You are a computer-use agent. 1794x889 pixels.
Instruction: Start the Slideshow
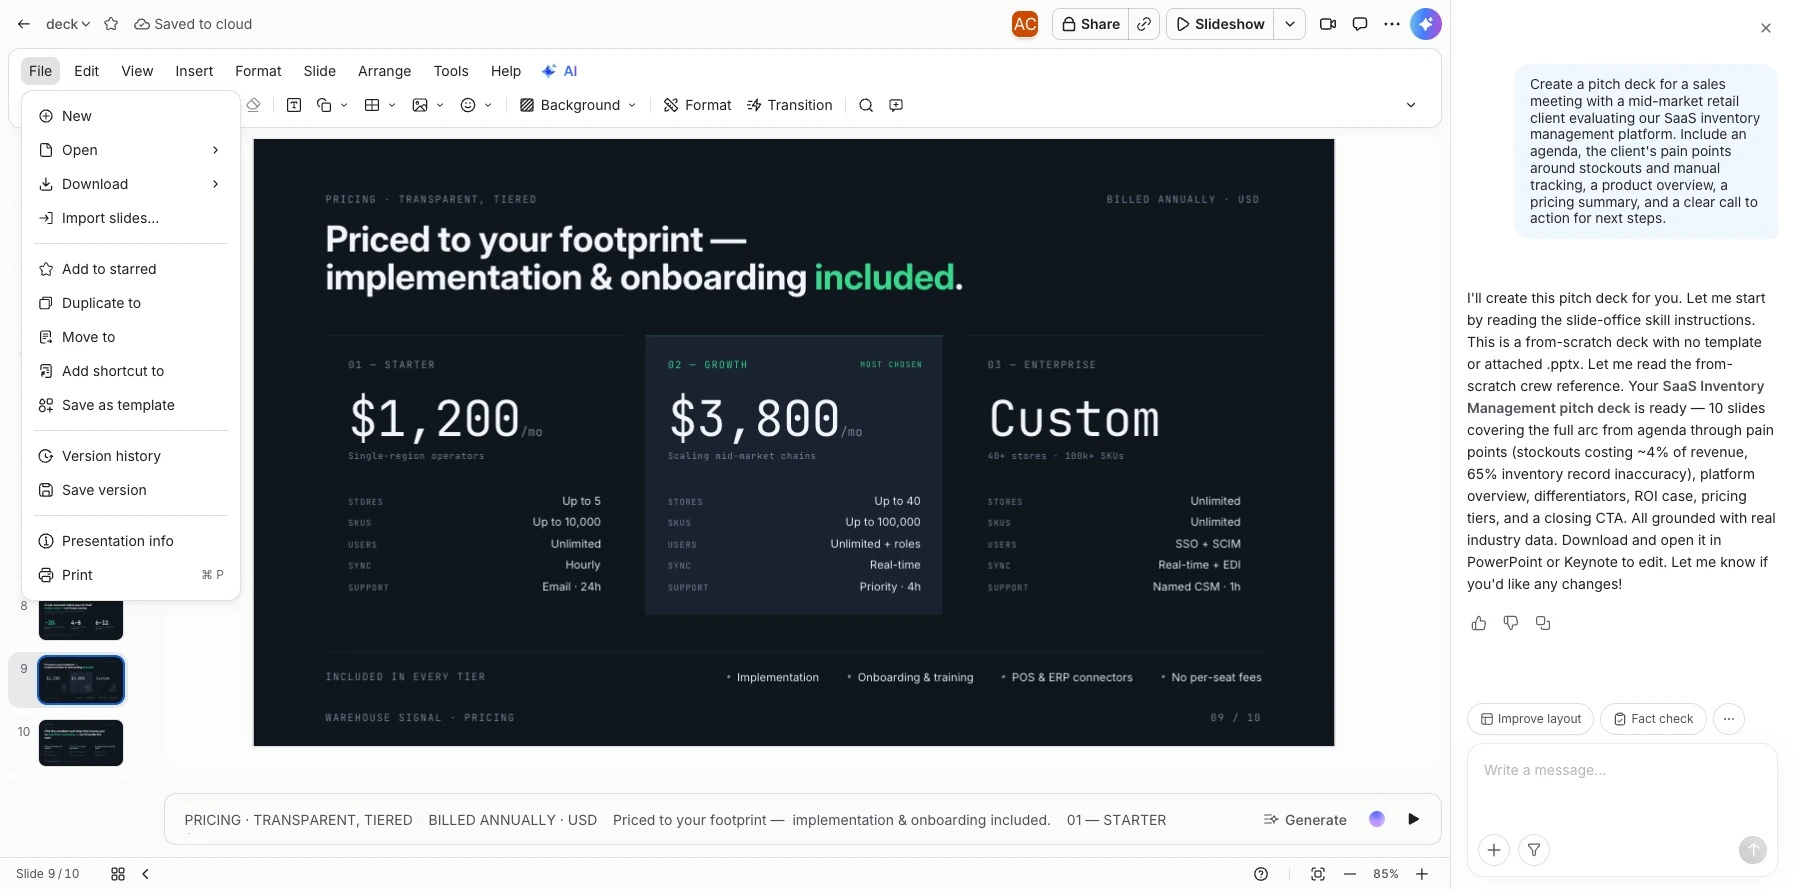(1220, 24)
